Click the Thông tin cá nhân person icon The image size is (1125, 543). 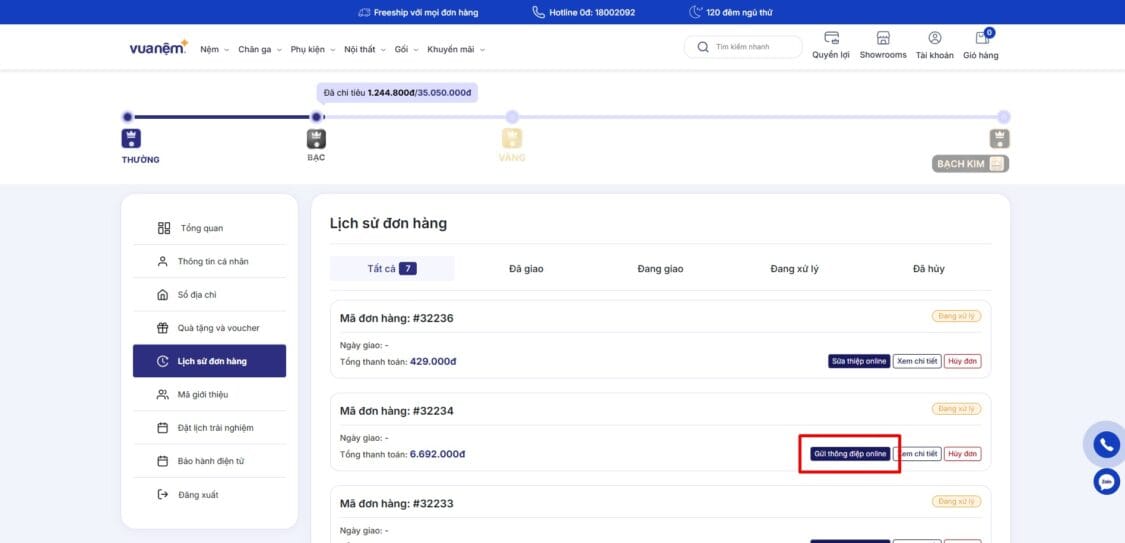[163, 261]
